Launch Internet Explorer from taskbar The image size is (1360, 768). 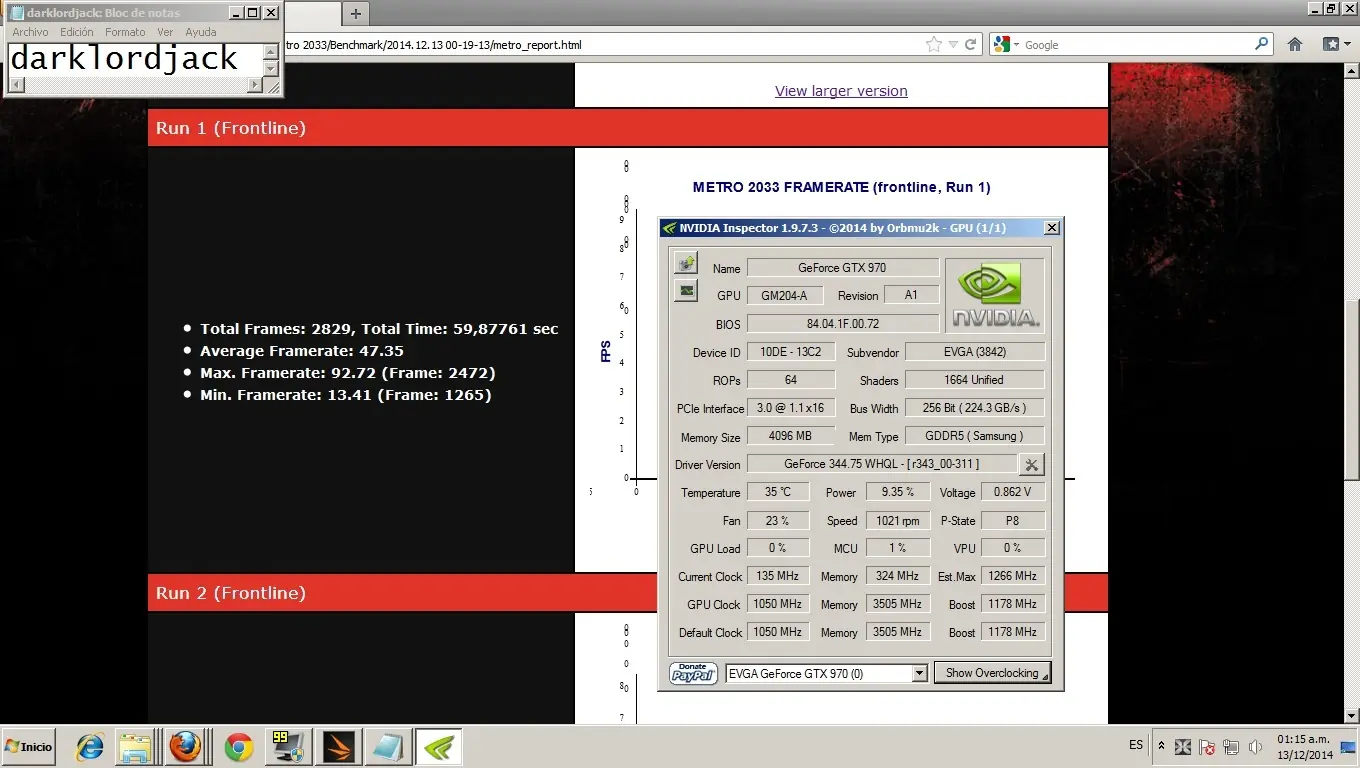pos(90,747)
